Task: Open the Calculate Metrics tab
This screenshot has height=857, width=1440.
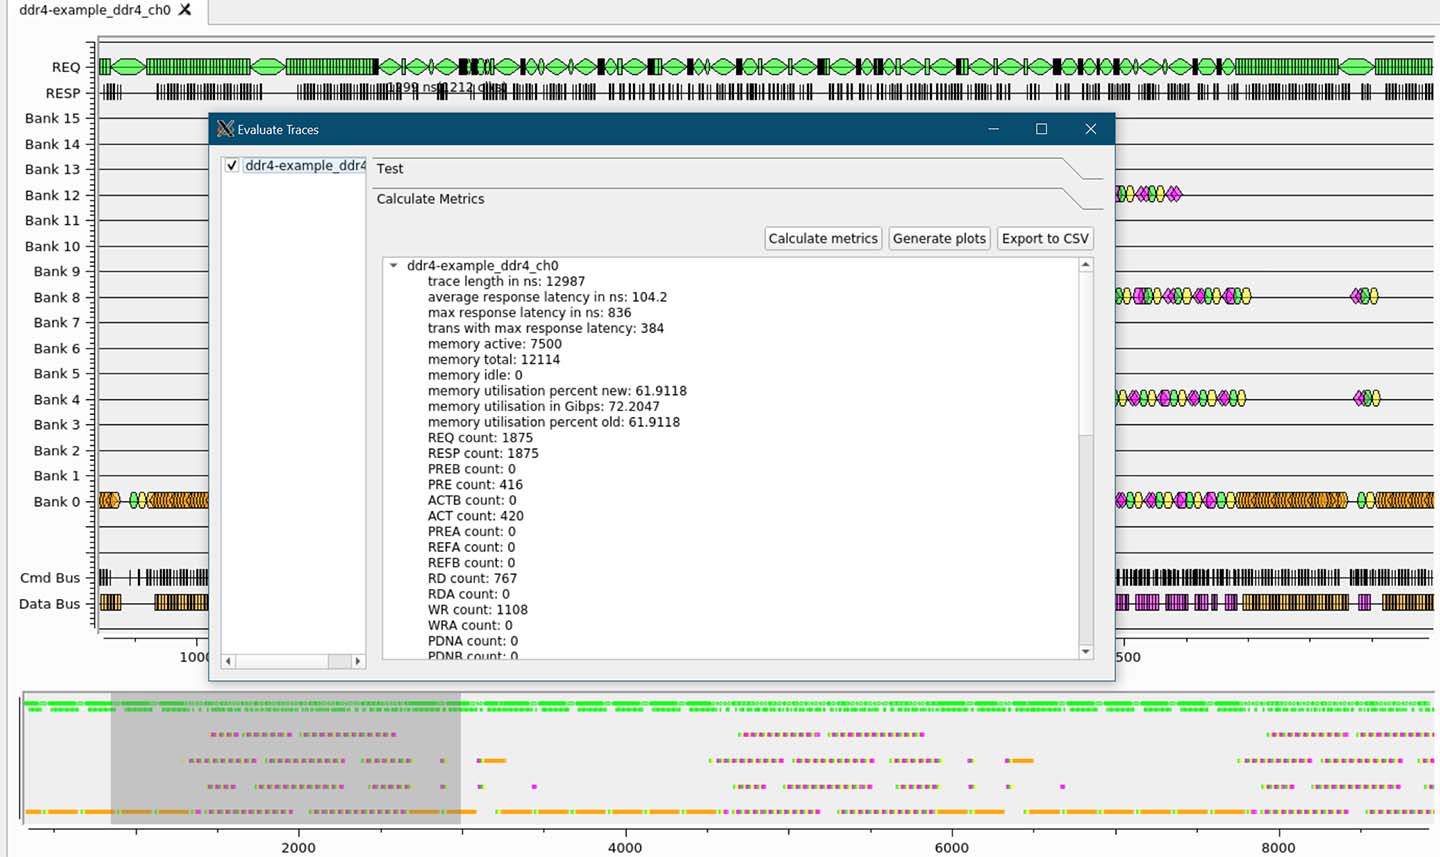Action: [x=430, y=199]
